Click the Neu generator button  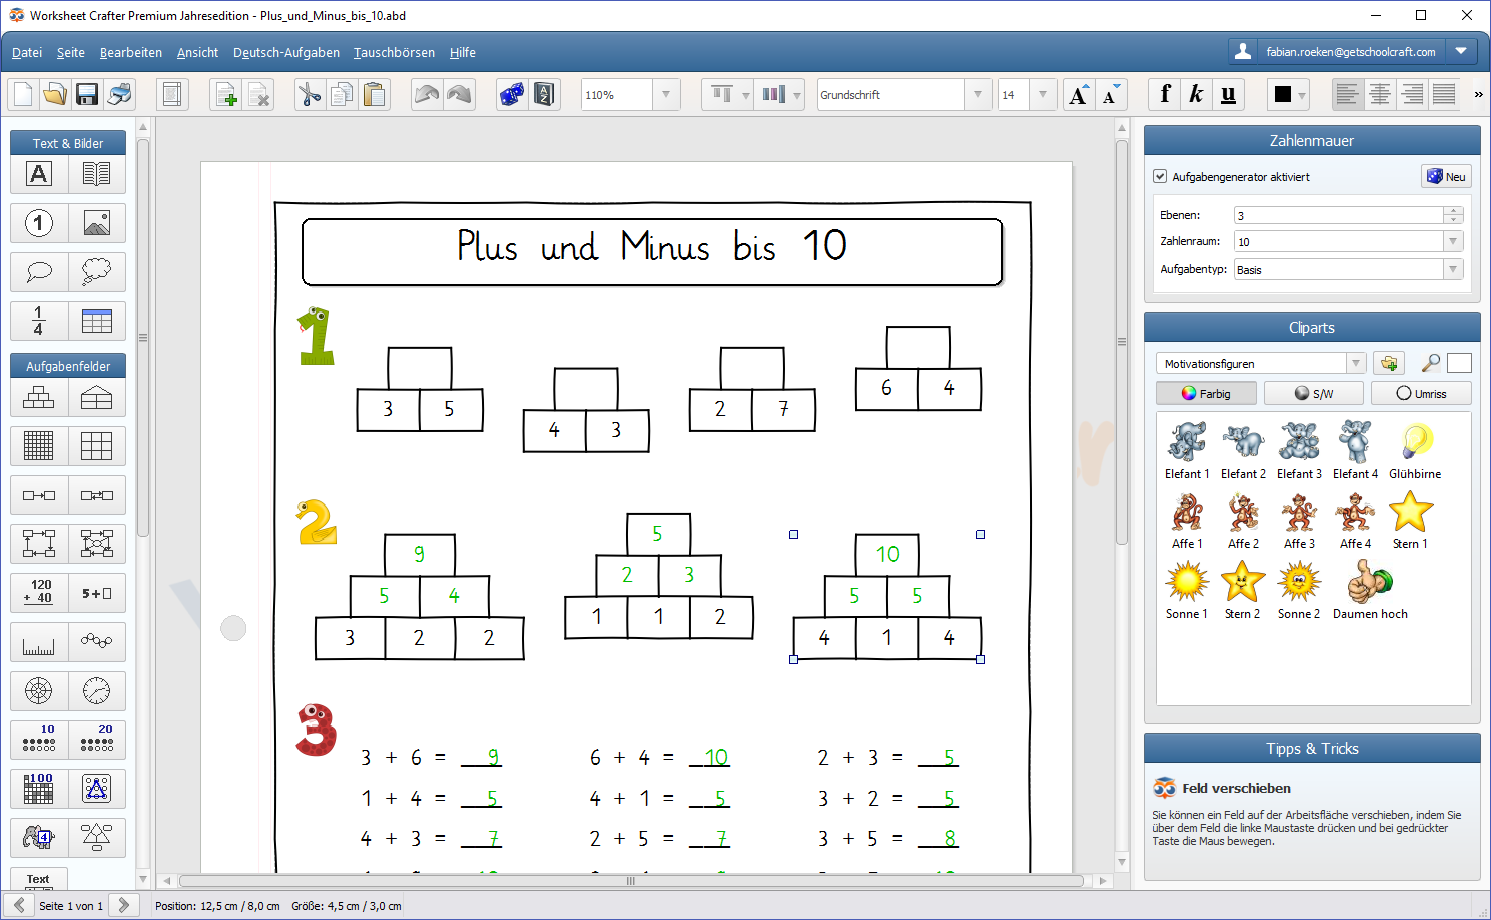coord(1446,176)
